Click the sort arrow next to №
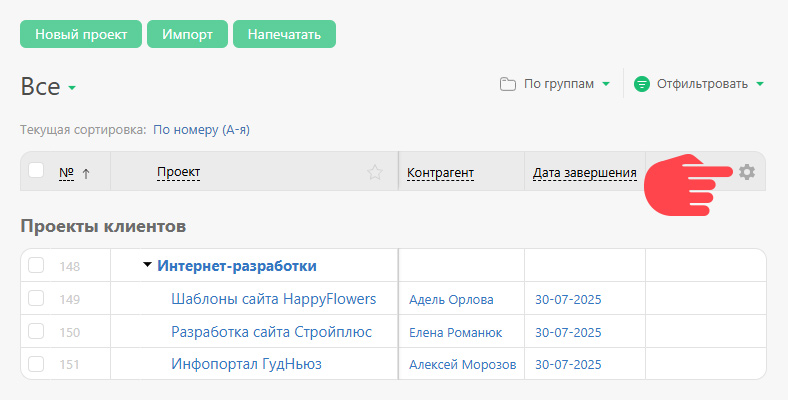 pos(86,174)
